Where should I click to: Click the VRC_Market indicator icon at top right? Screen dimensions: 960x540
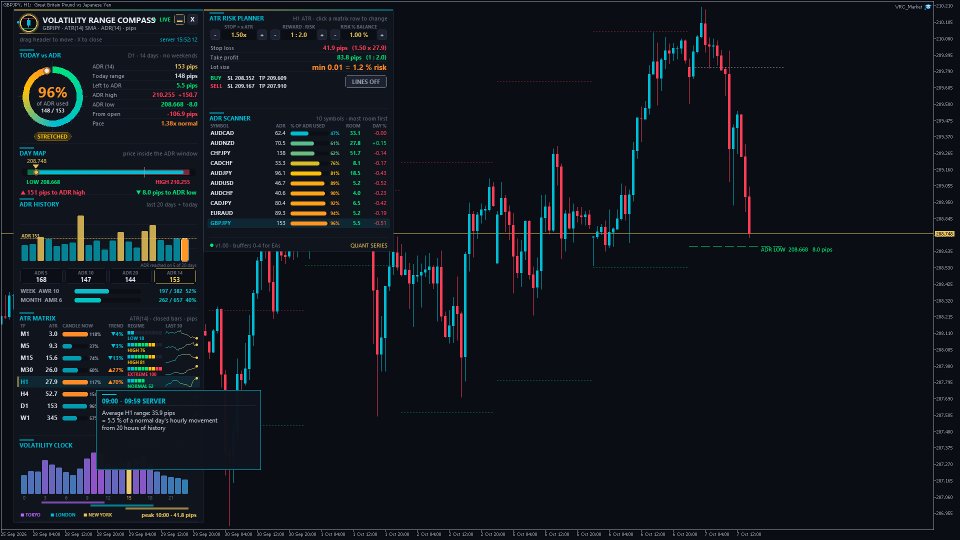coord(928,7)
